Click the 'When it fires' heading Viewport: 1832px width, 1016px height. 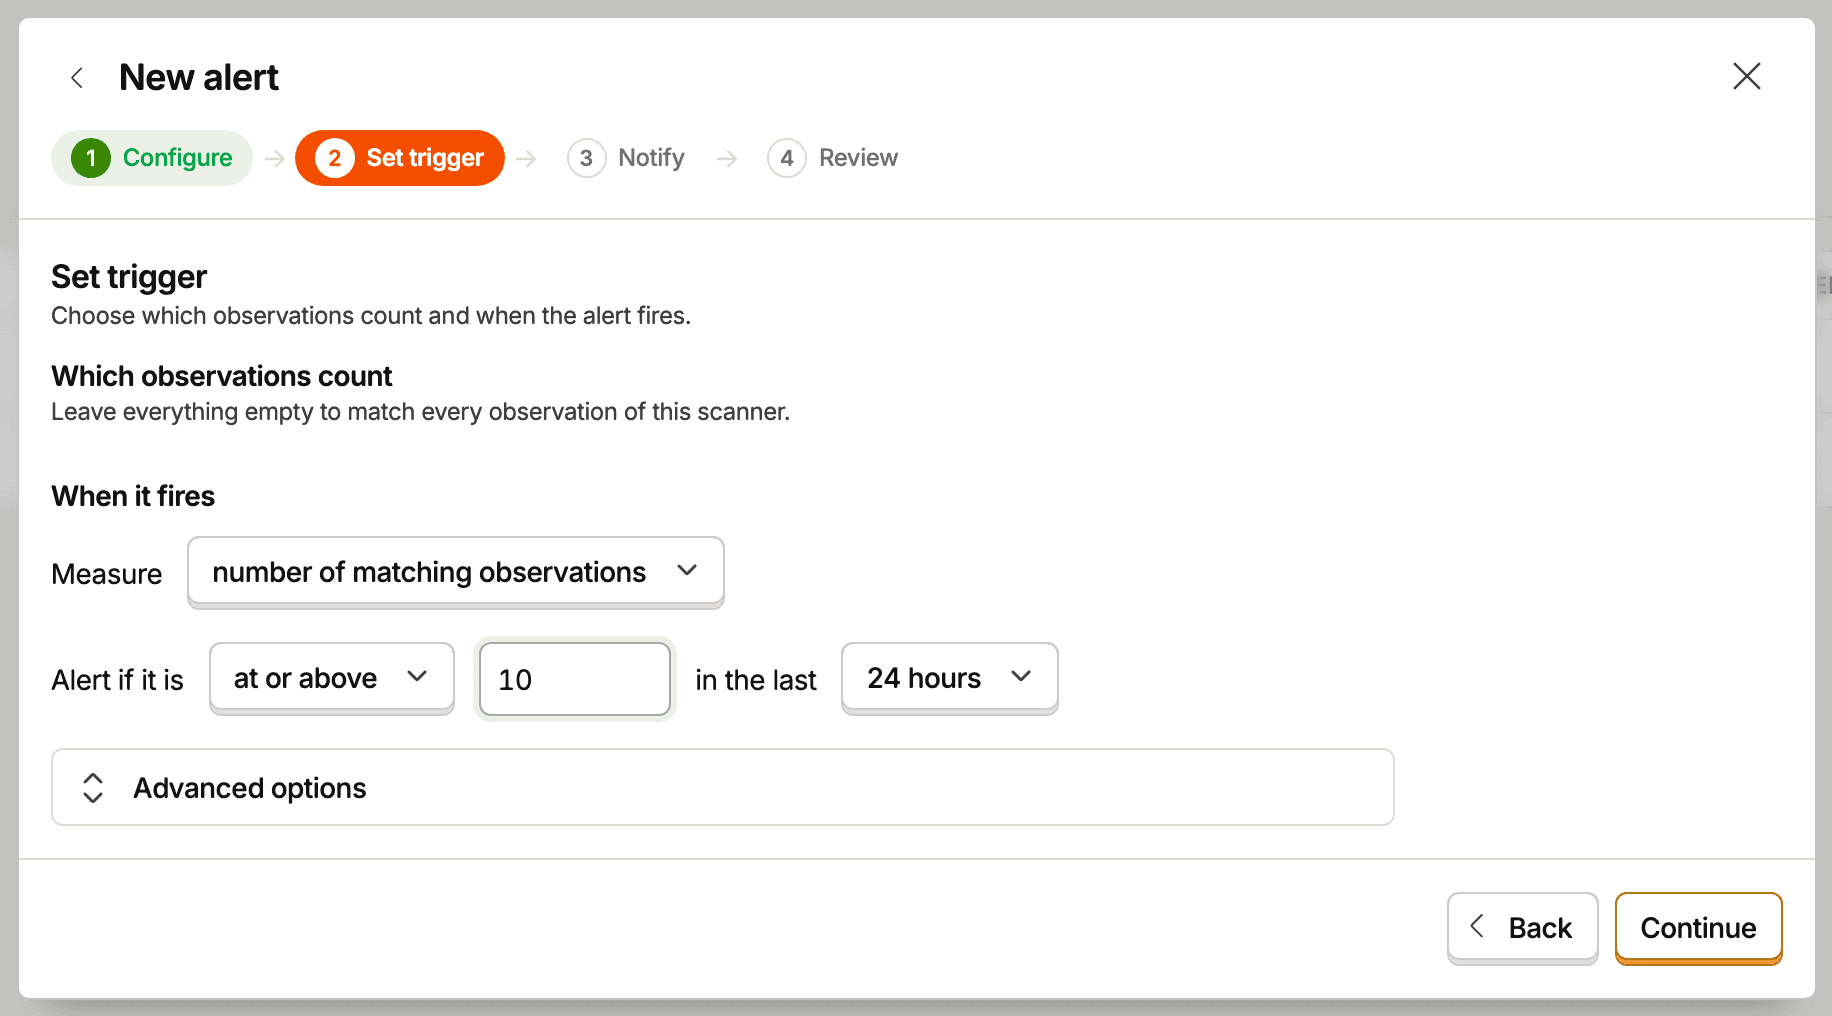coord(133,496)
